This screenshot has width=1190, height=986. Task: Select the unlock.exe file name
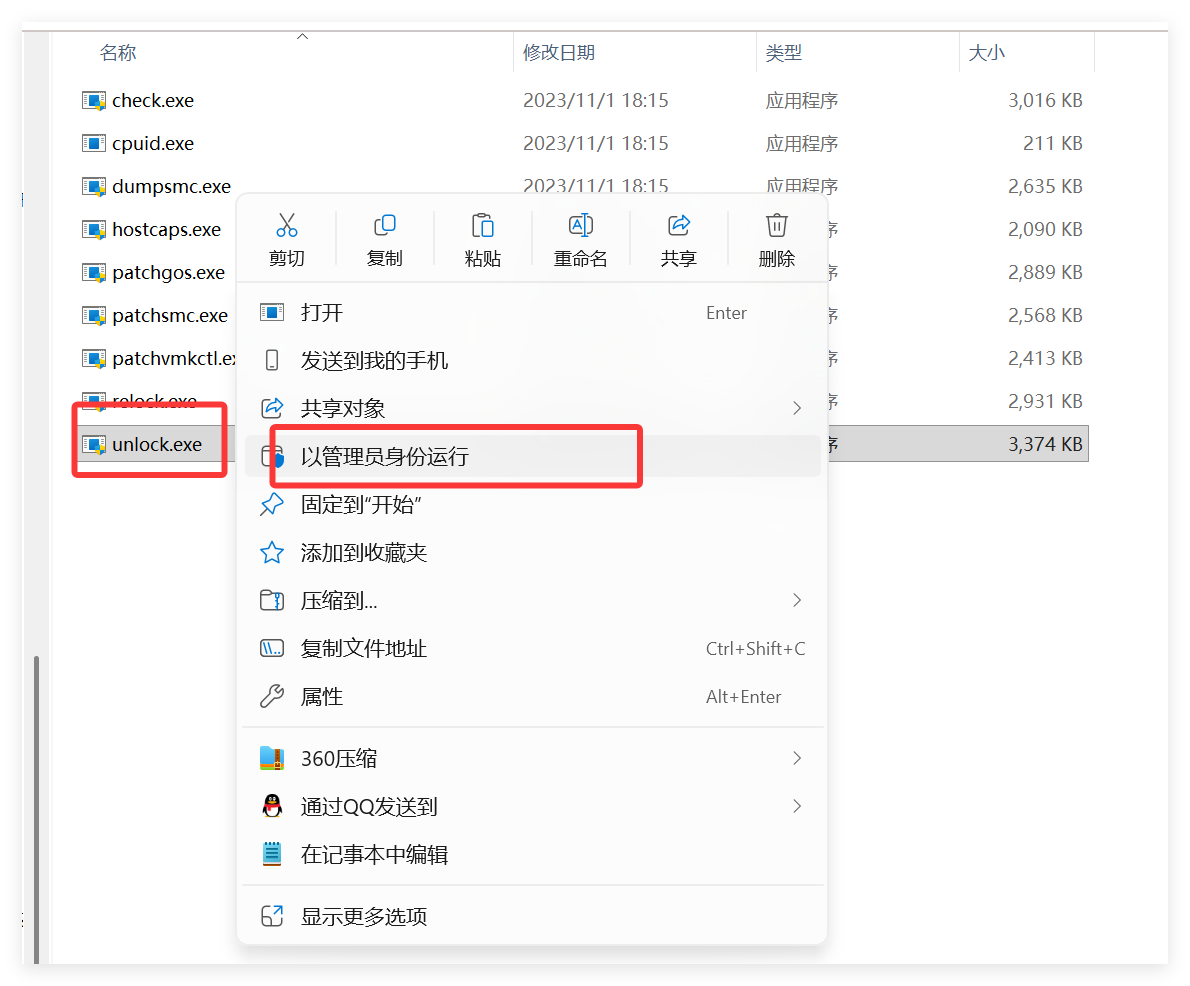tap(157, 444)
